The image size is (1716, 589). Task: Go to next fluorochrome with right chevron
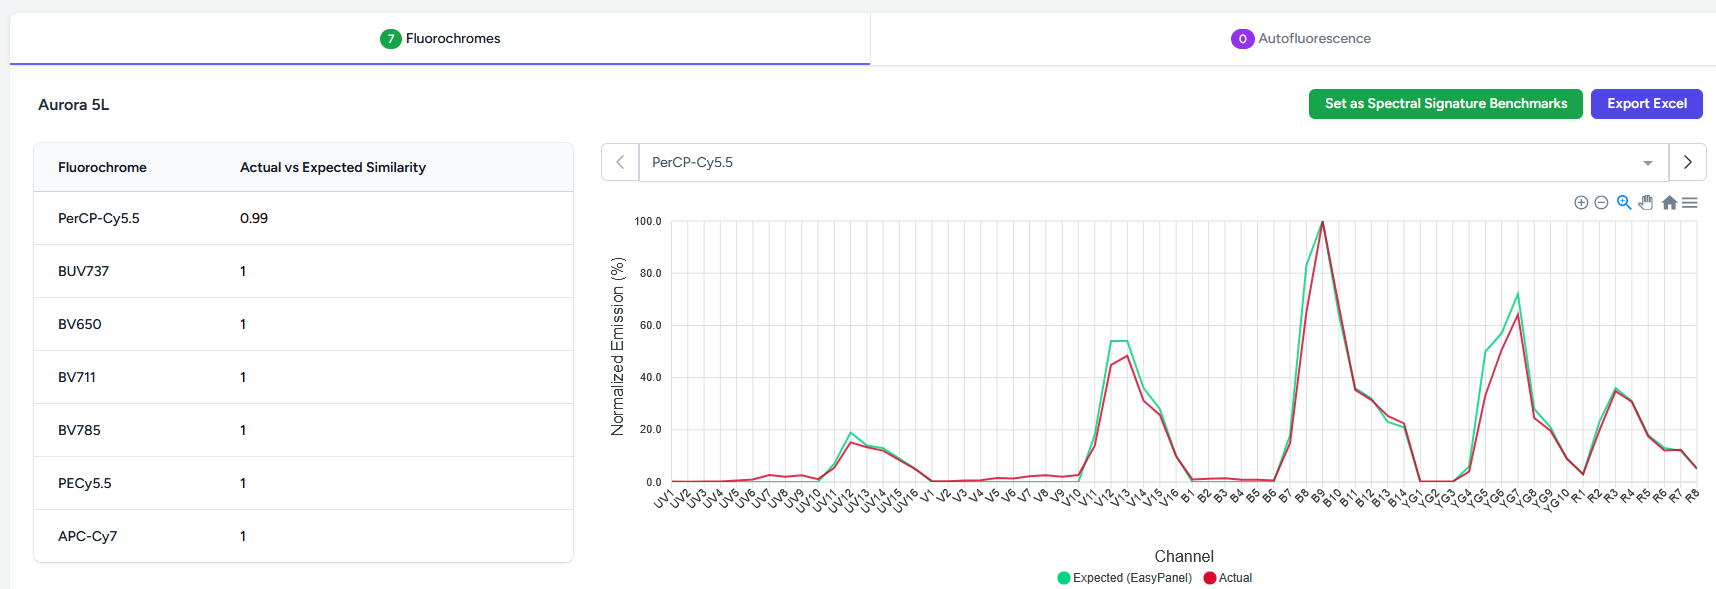click(1688, 162)
